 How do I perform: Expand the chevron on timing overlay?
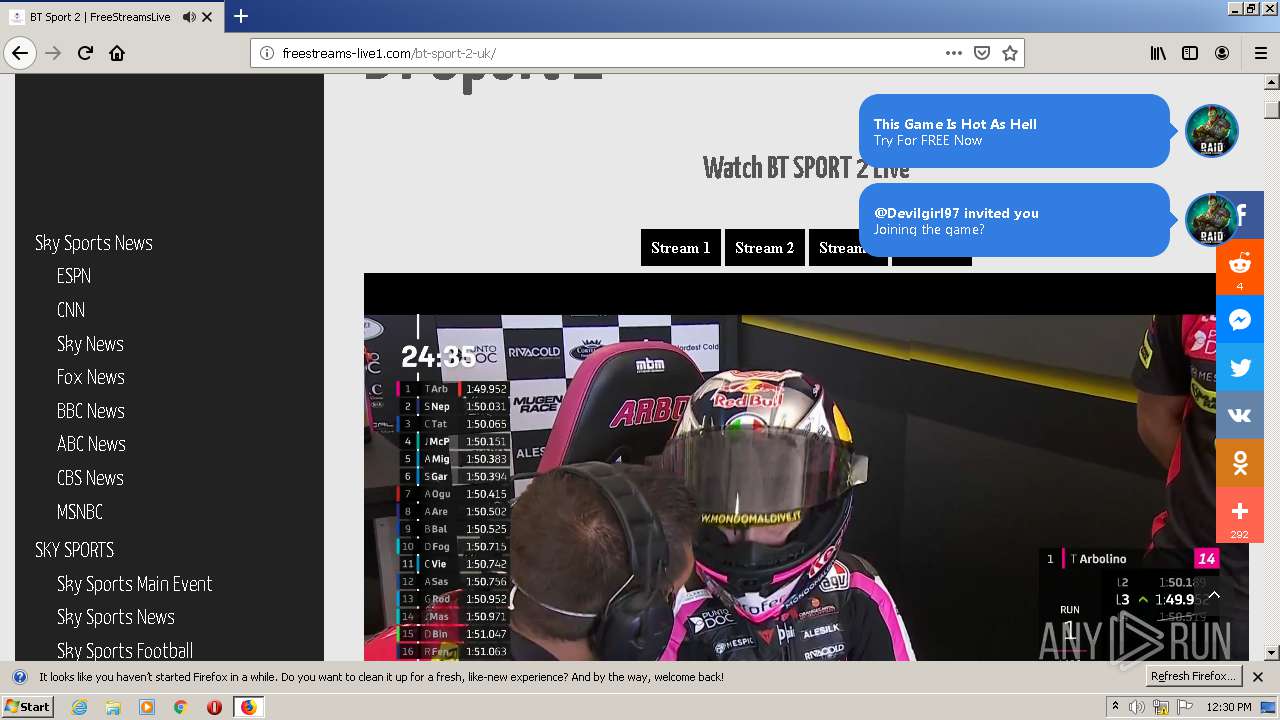(x=1214, y=595)
